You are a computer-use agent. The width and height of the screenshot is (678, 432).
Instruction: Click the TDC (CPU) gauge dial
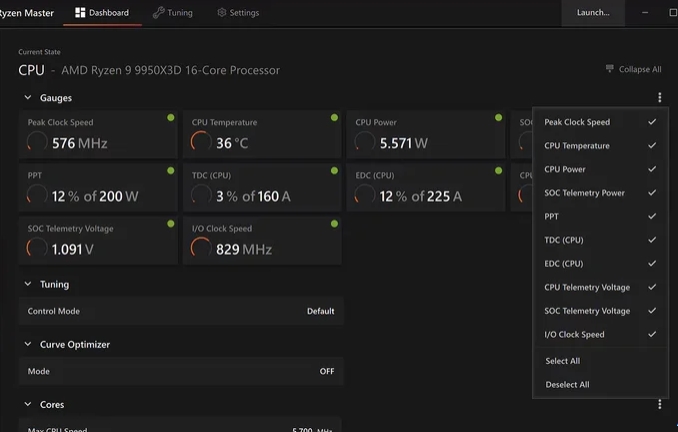click(201, 195)
